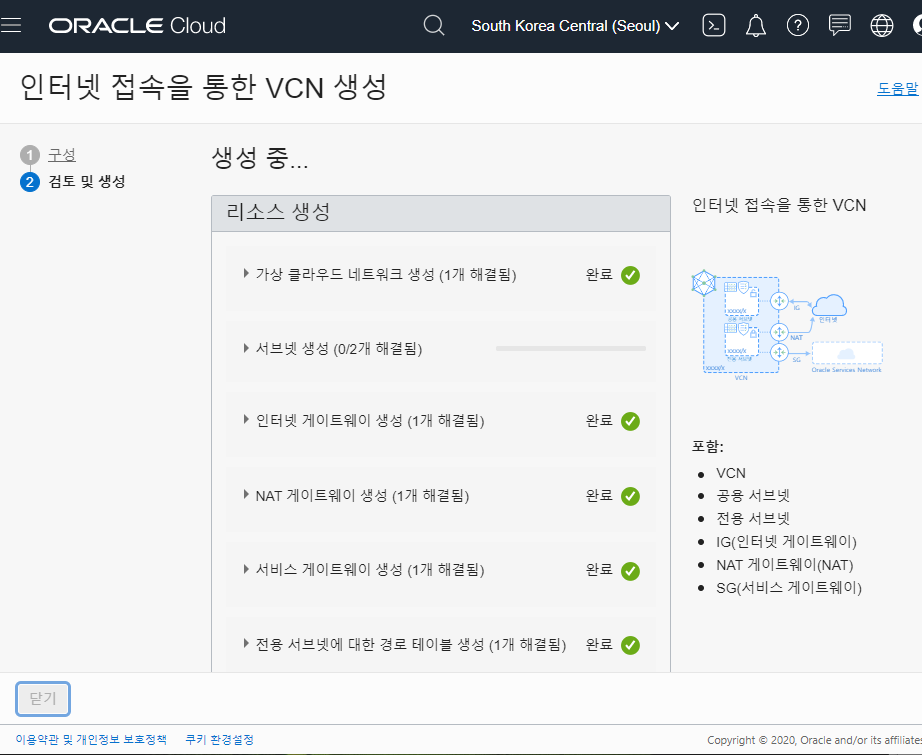Go to step 1 구성
The image size is (922, 755).
[x=62, y=155]
